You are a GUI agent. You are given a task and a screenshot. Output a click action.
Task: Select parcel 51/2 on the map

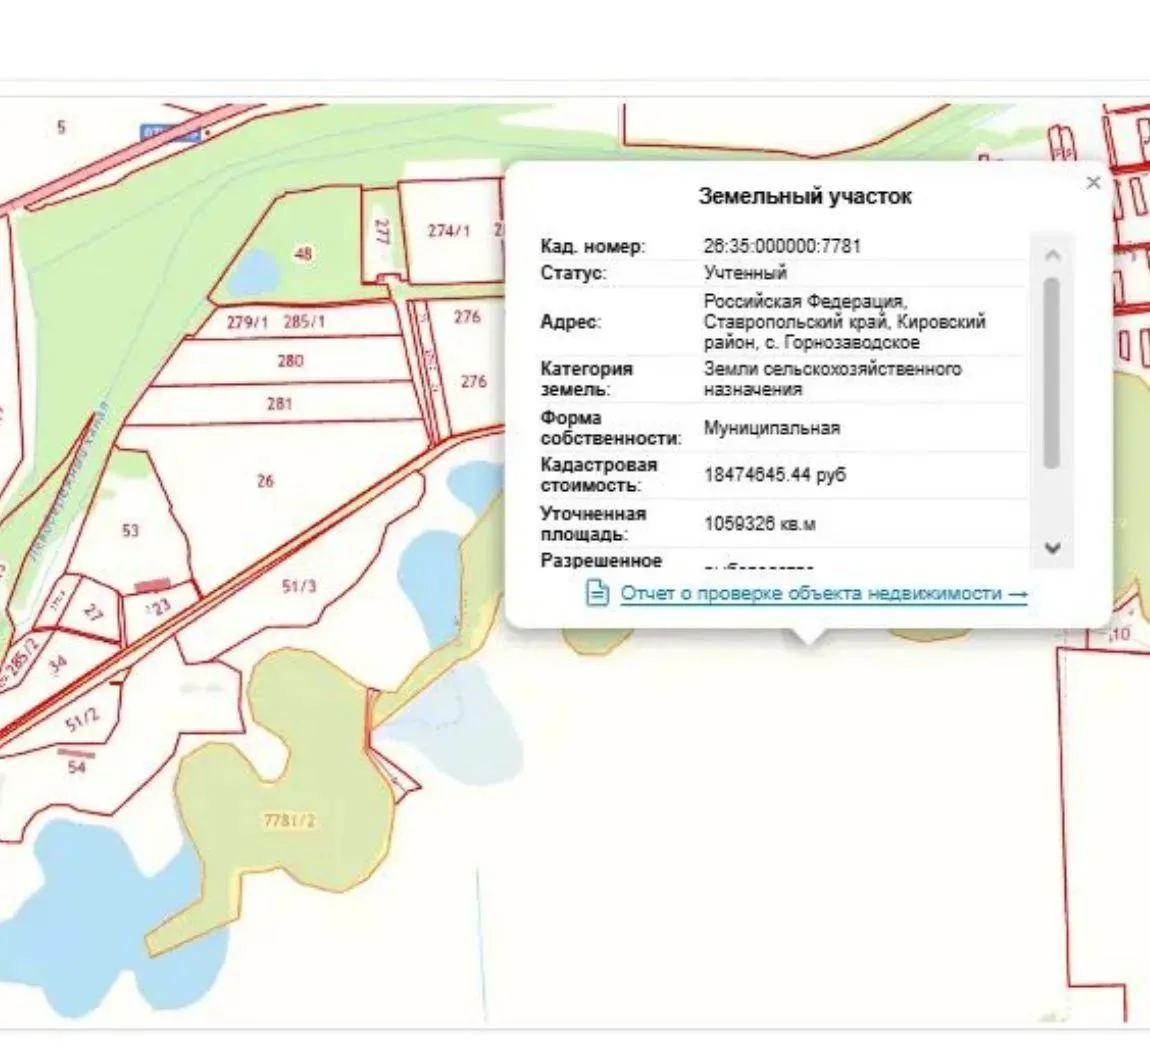click(82, 720)
